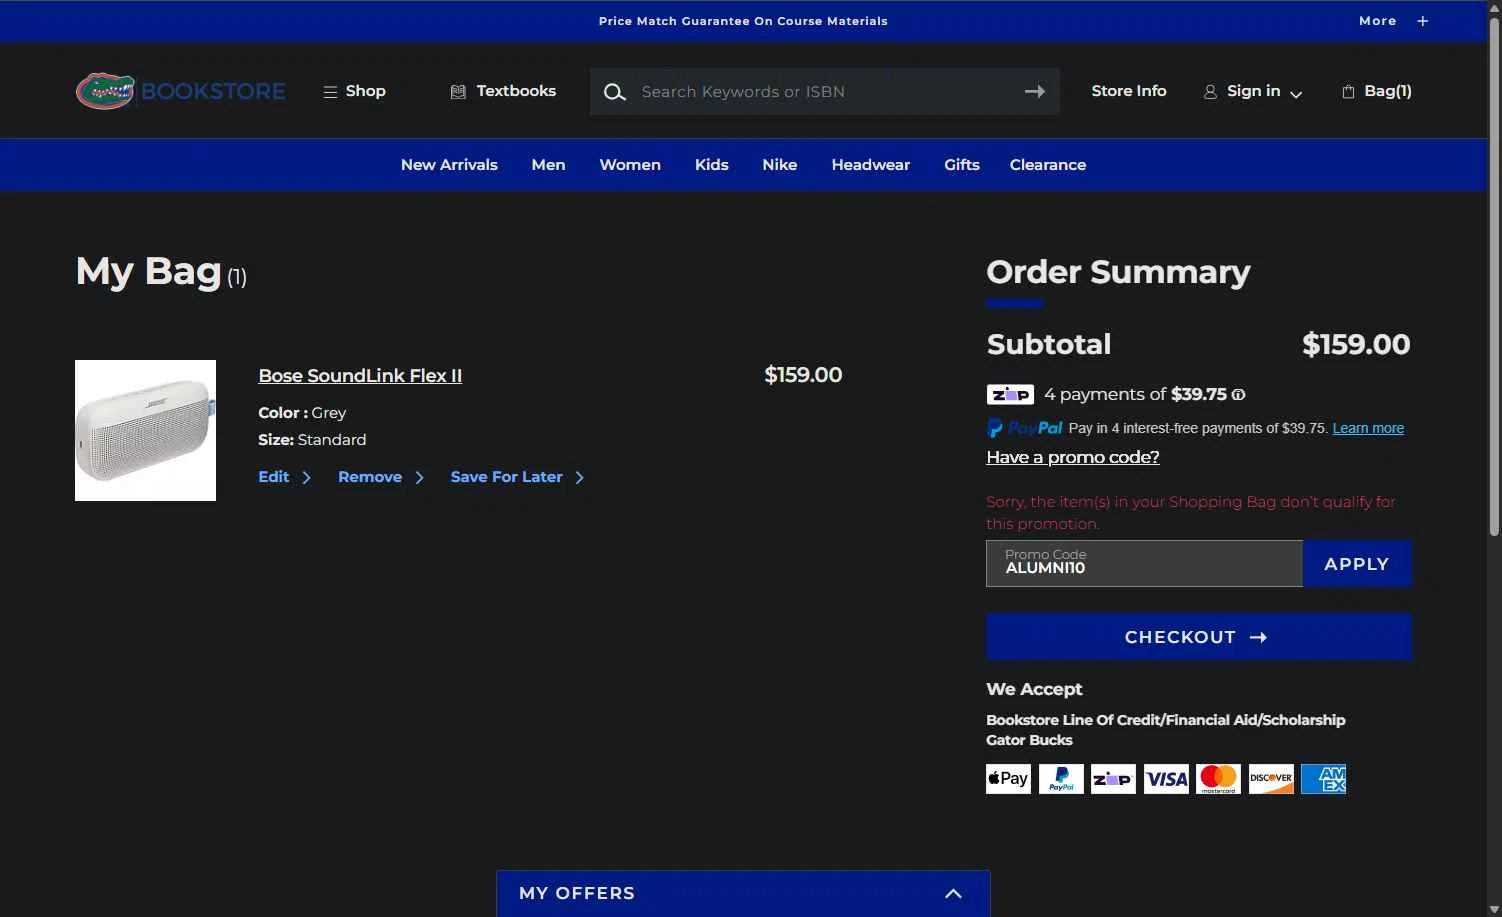Remove the Bose speaker from the bag
Image resolution: width=1502 pixels, height=917 pixels.
point(381,477)
